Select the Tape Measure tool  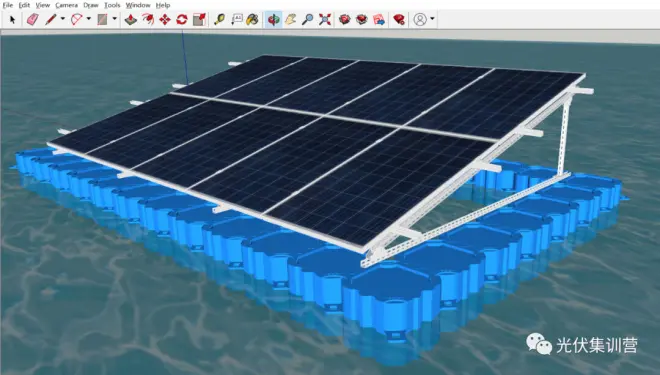tap(219, 19)
